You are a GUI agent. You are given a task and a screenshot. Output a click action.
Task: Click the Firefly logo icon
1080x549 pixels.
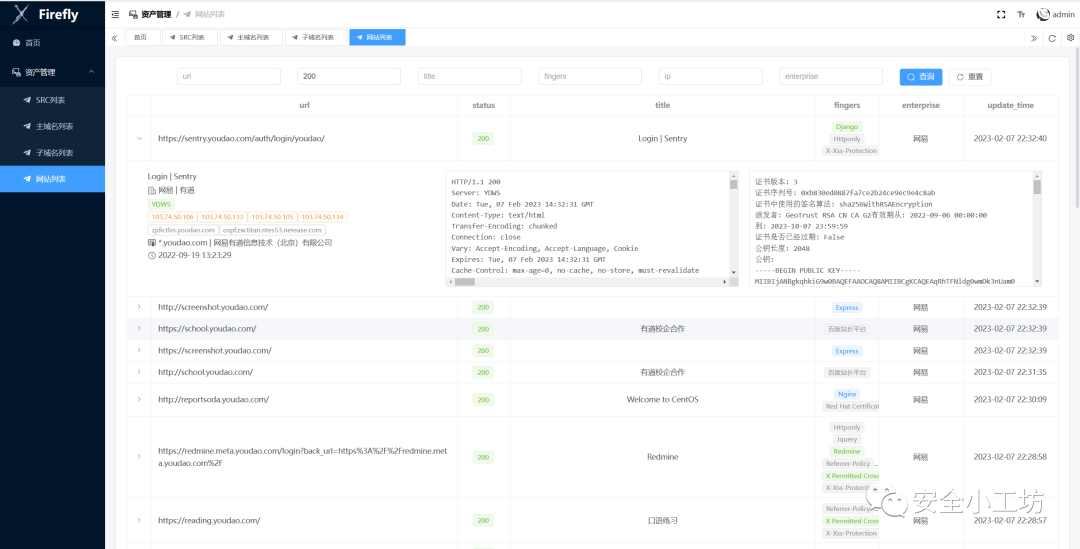coord(21,13)
